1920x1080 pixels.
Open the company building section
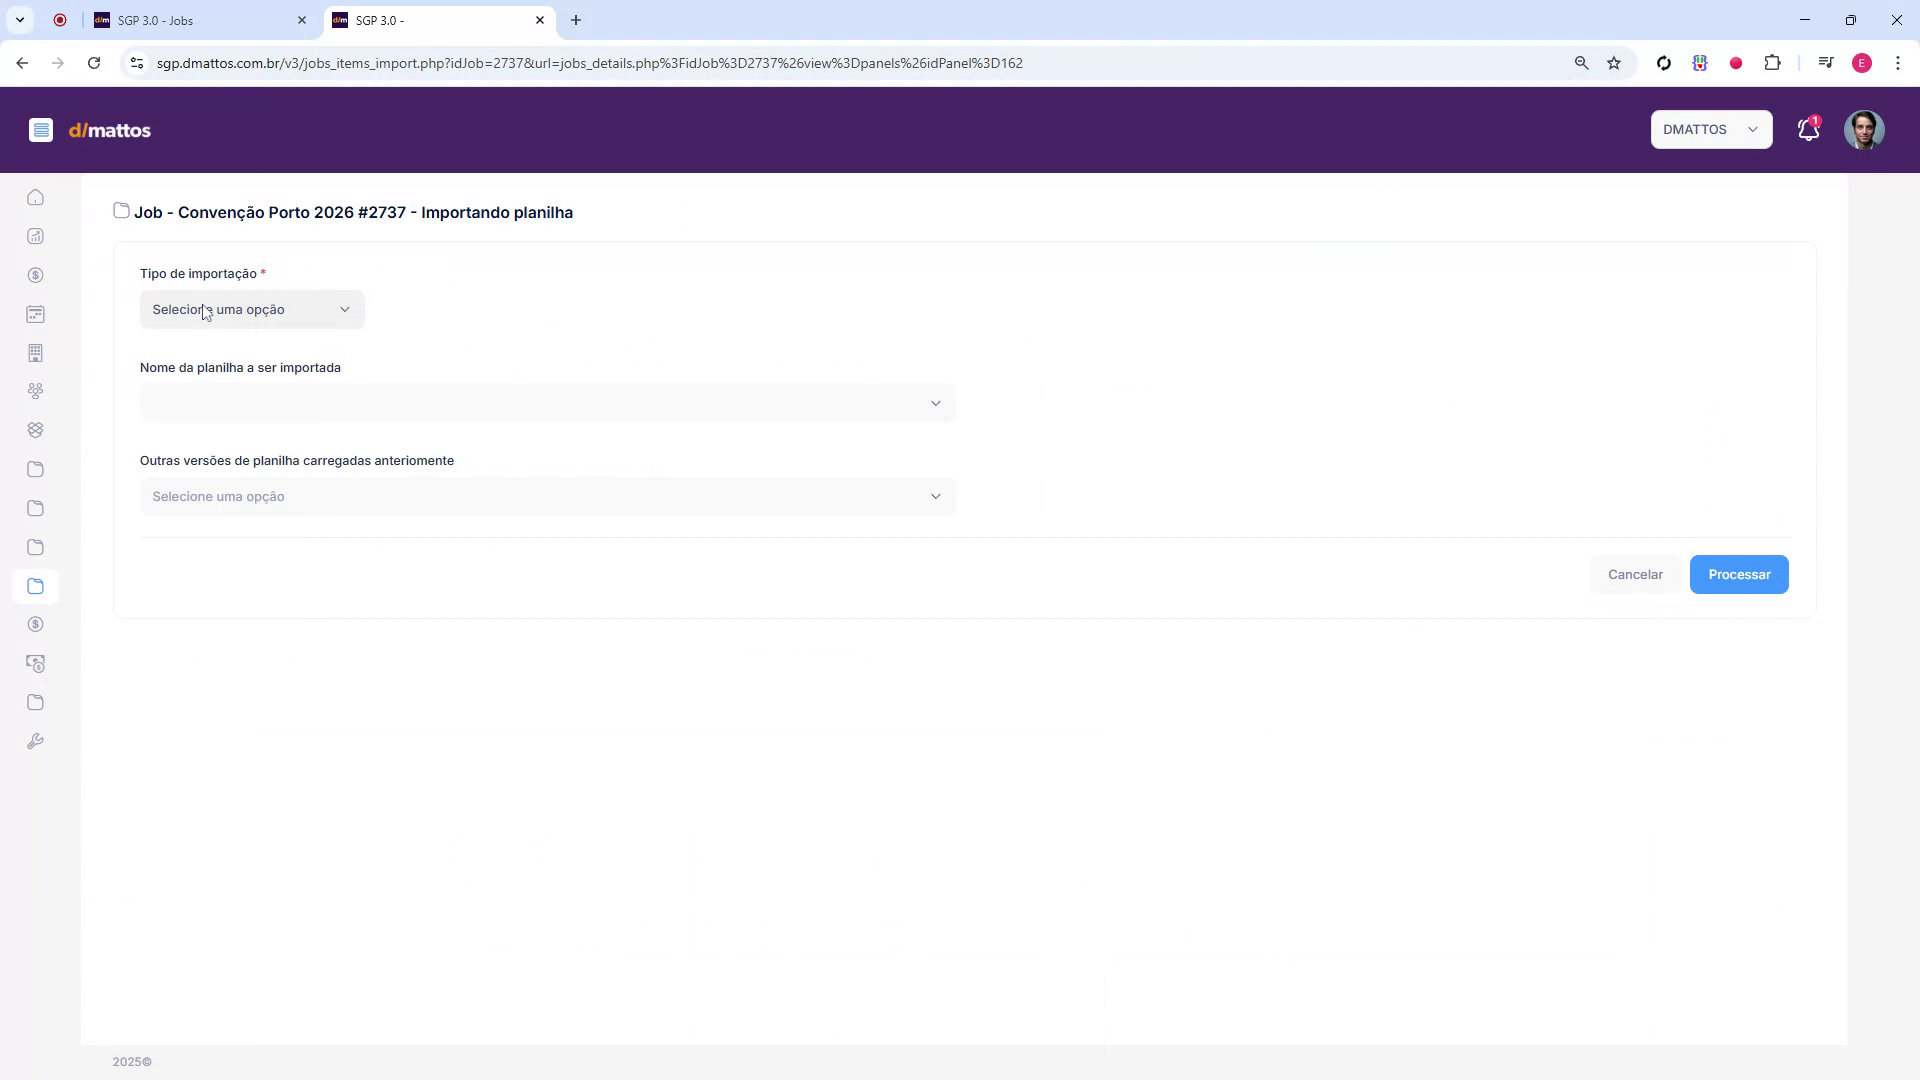36,353
